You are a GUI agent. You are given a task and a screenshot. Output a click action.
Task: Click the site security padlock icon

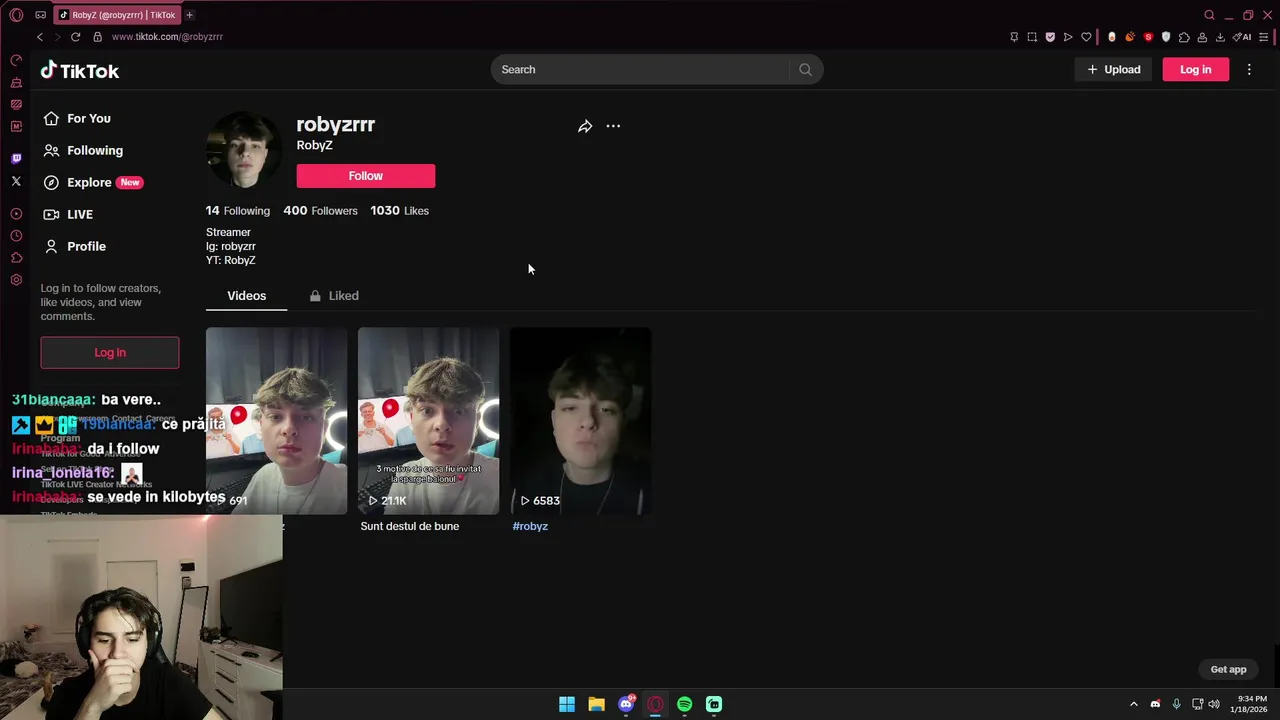(x=97, y=37)
